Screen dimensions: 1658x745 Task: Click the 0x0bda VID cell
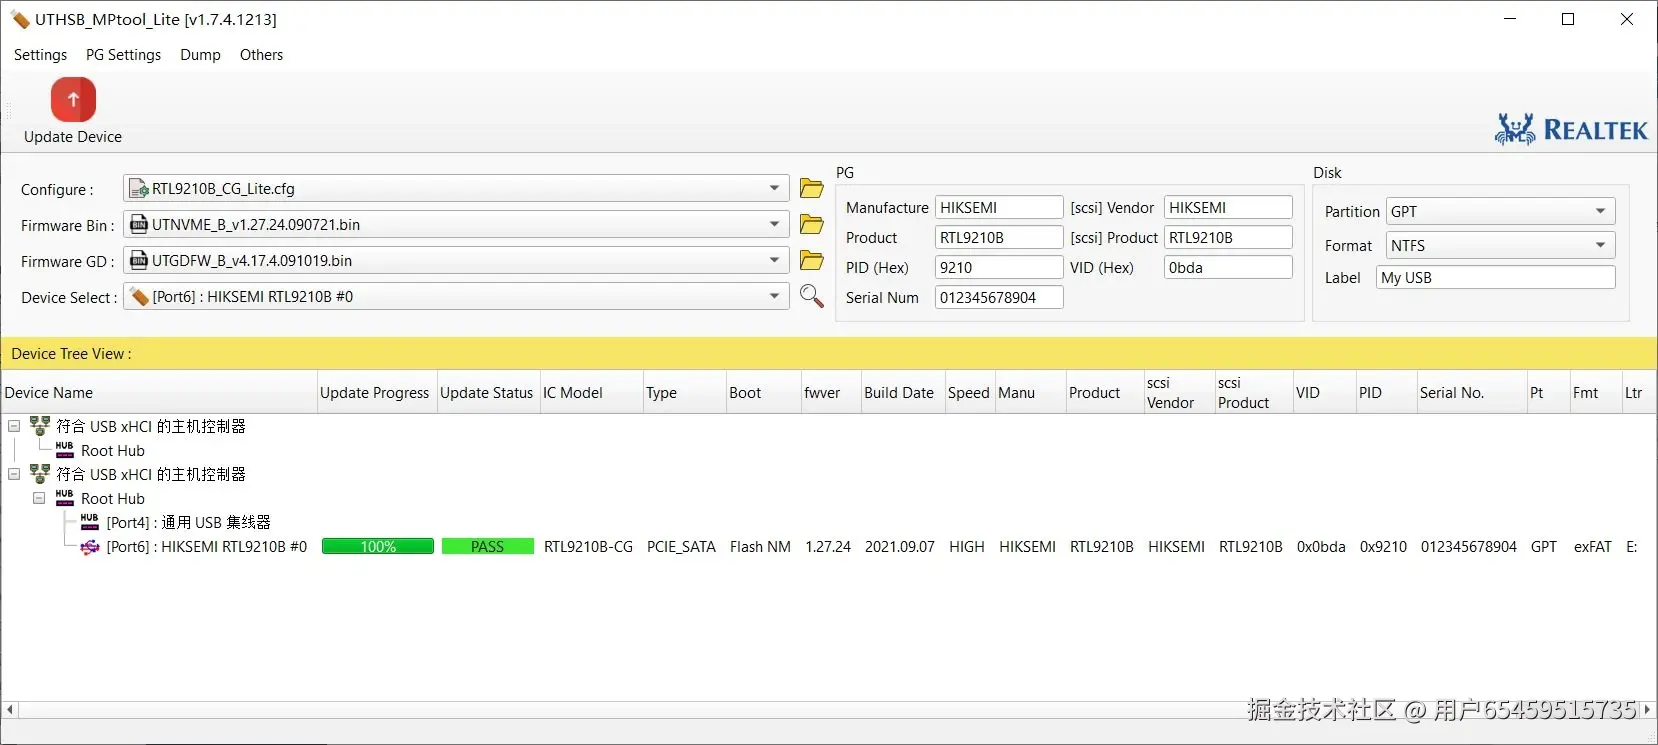point(1321,547)
